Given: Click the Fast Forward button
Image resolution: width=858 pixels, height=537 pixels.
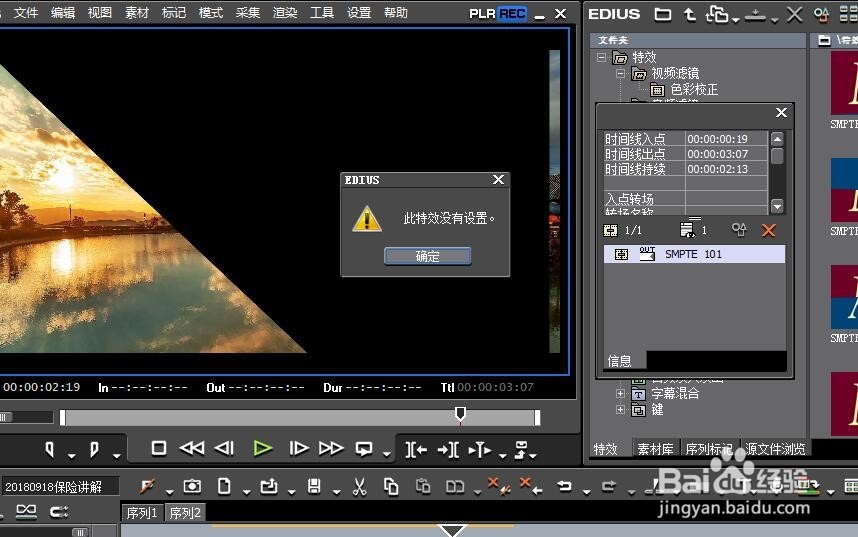Looking at the screenshot, I should 331,448.
